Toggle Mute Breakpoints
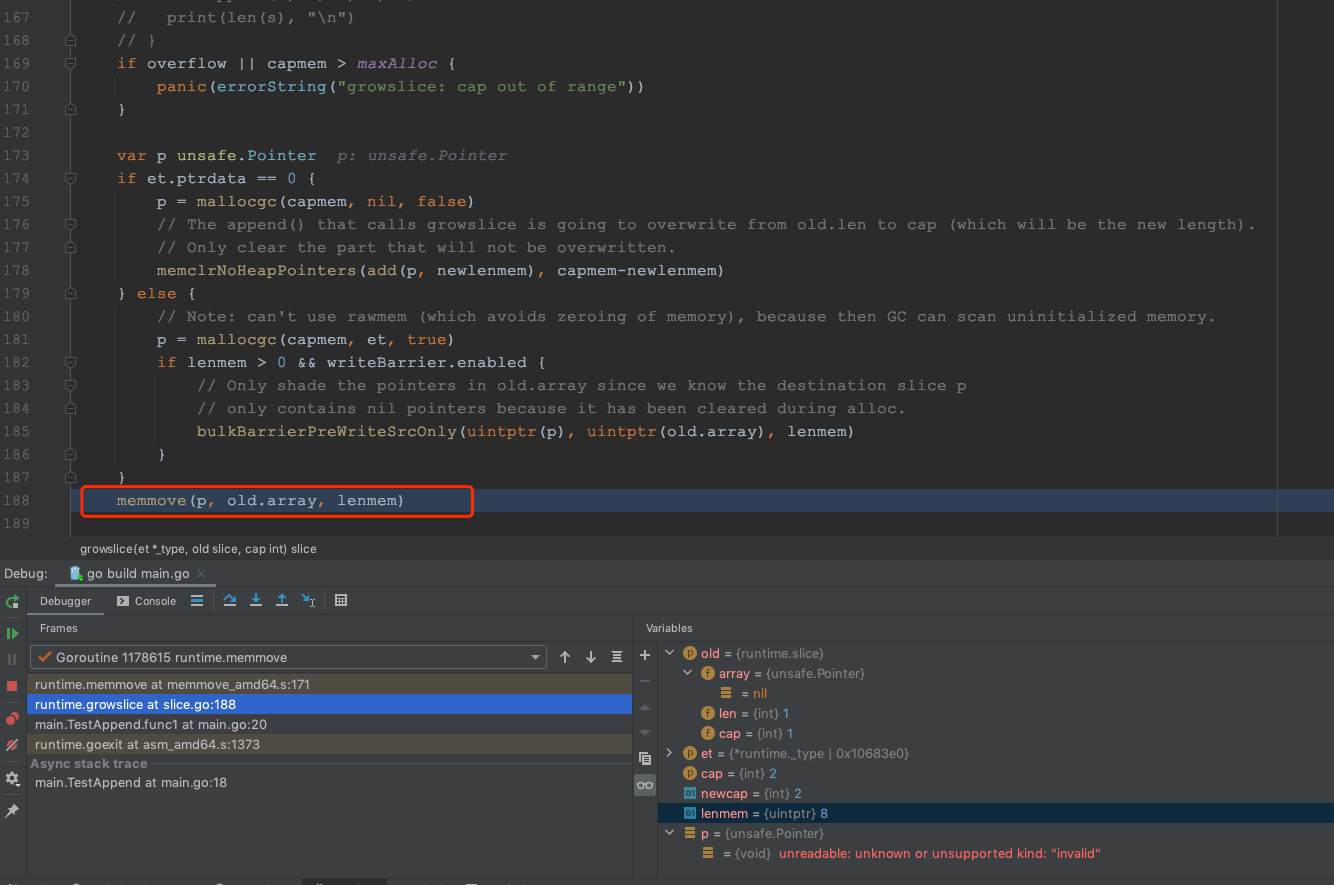Viewport: 1334px width, 885px height. tap(12, 745)
